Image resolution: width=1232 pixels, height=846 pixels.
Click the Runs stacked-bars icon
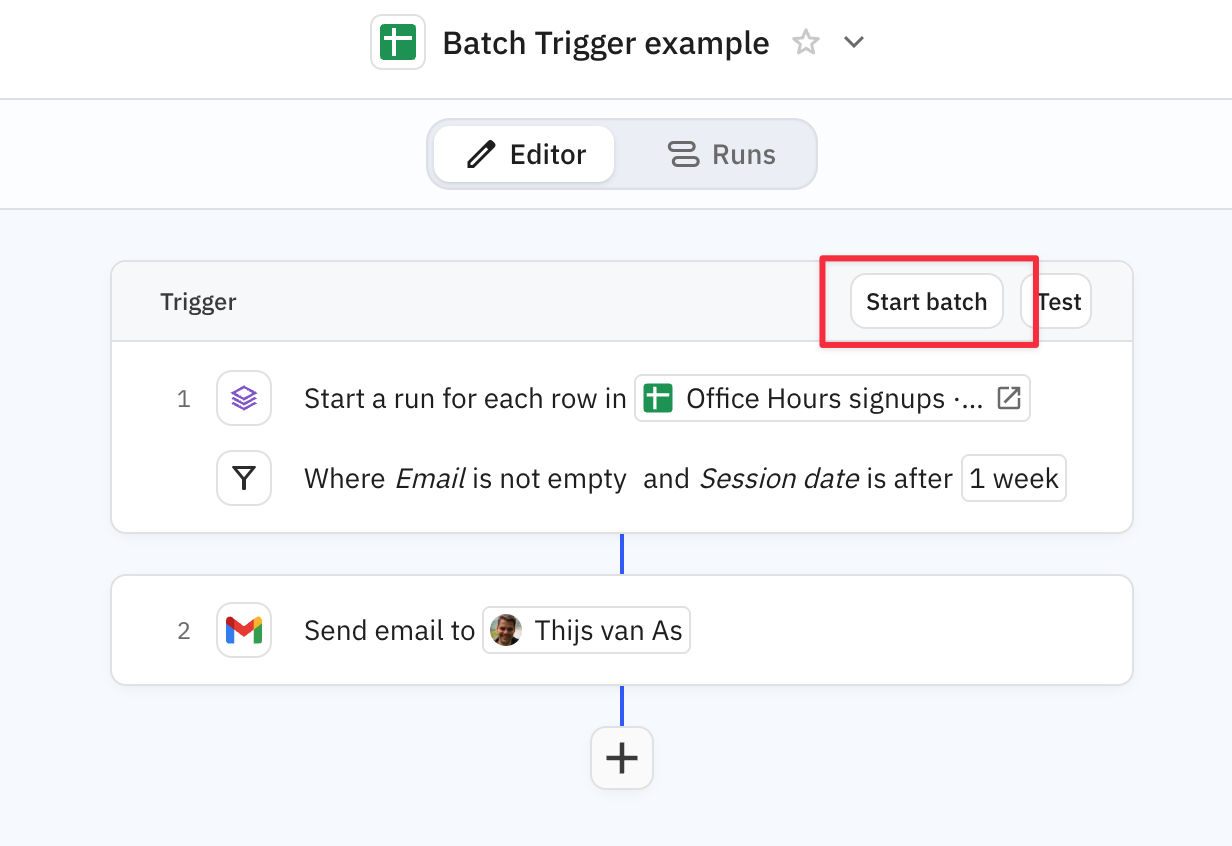pos(684,155)
